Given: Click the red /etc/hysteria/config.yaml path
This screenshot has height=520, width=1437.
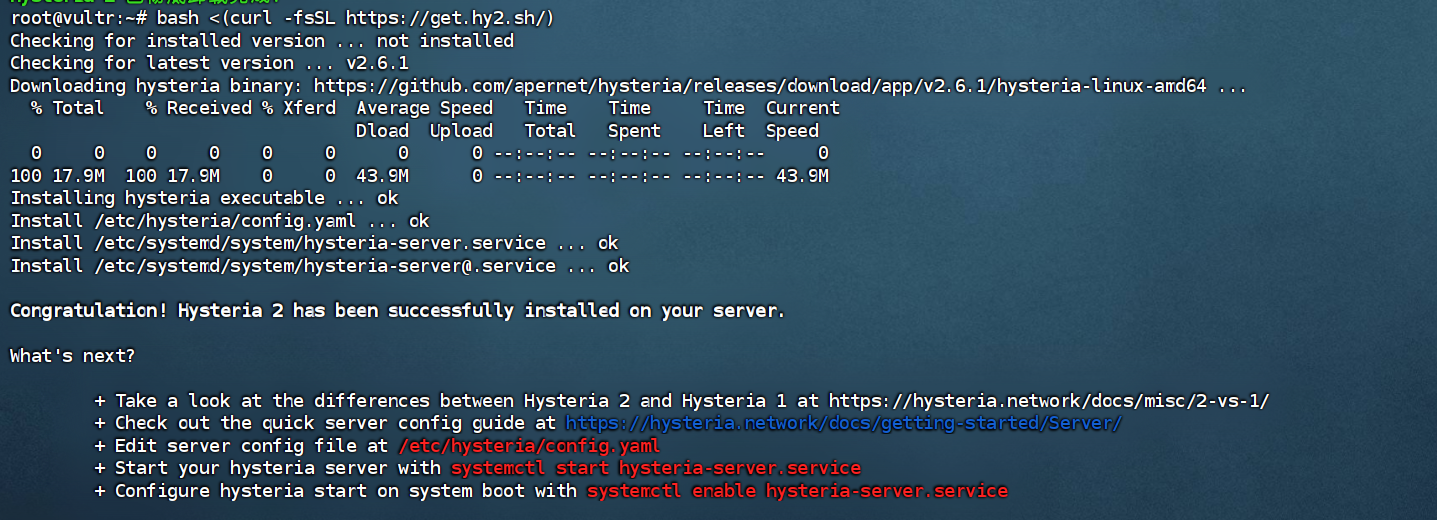Looking at the screenshot, I should point(529,446).
